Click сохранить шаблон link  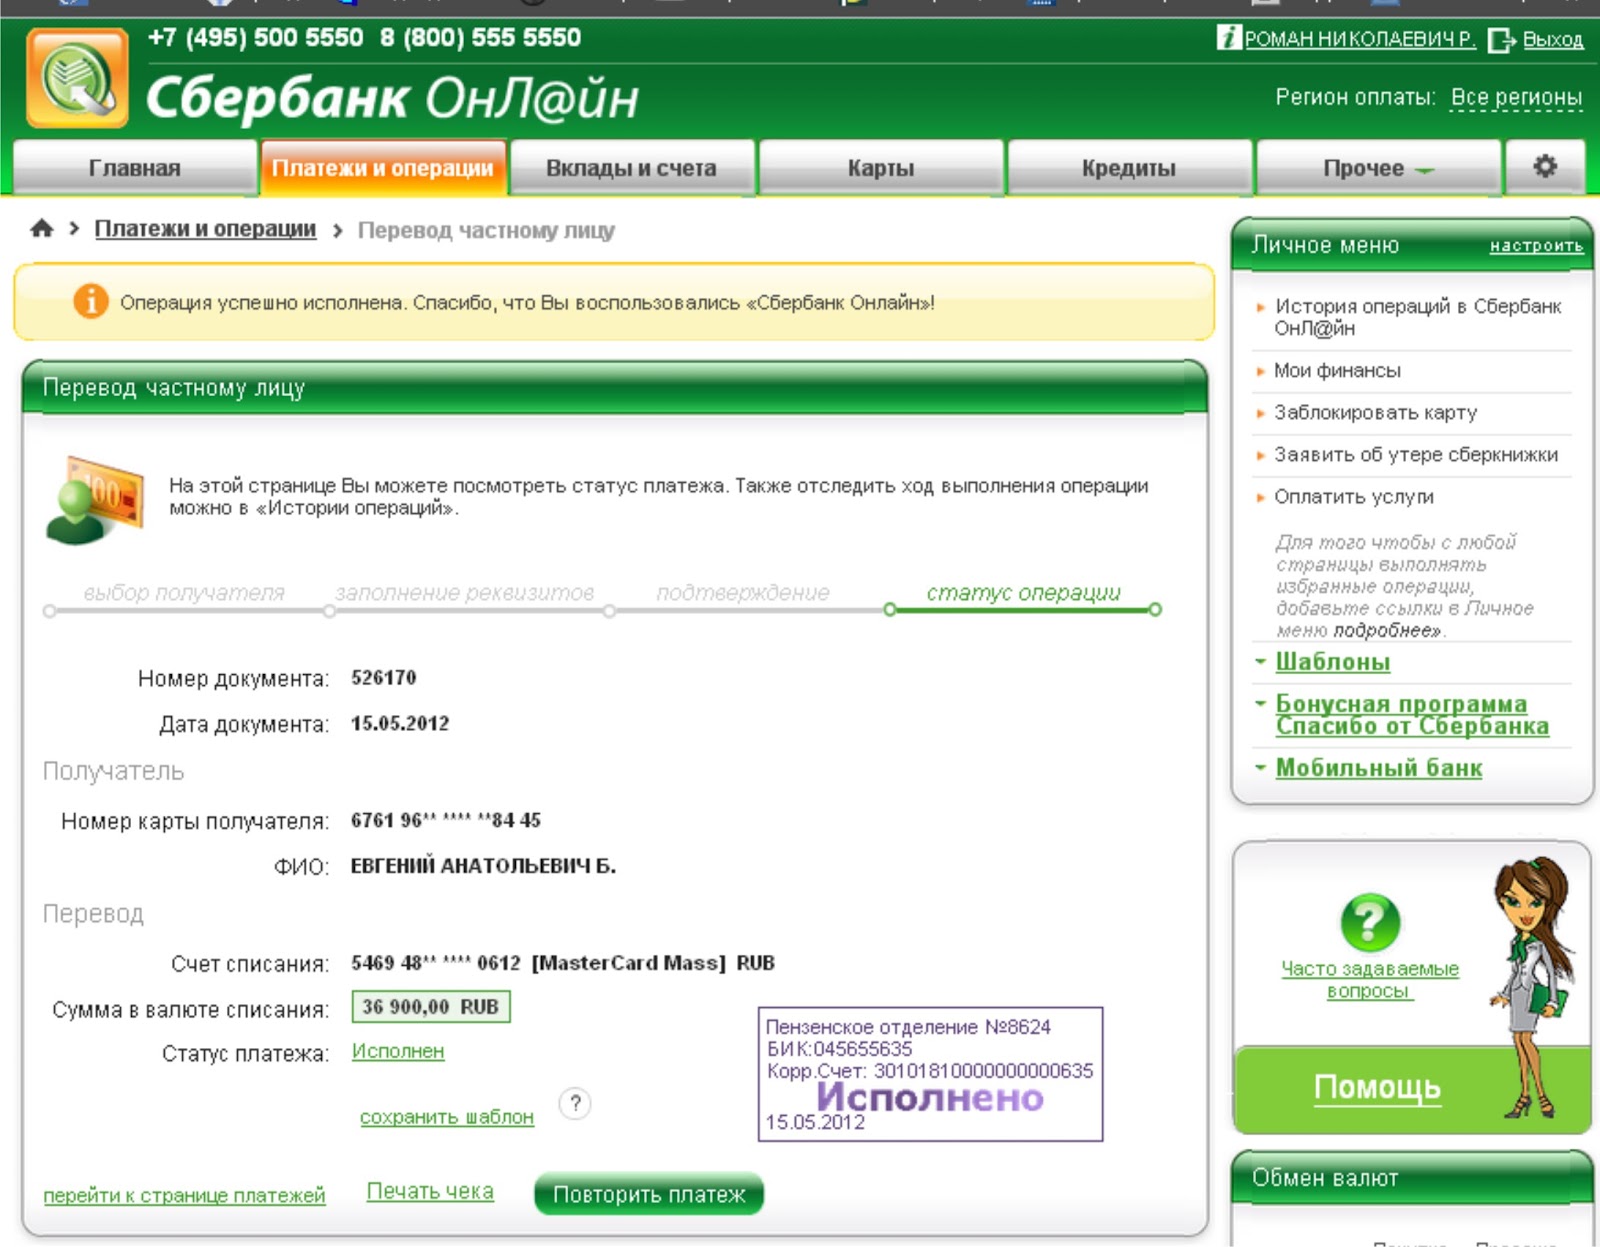point(447,1117)
